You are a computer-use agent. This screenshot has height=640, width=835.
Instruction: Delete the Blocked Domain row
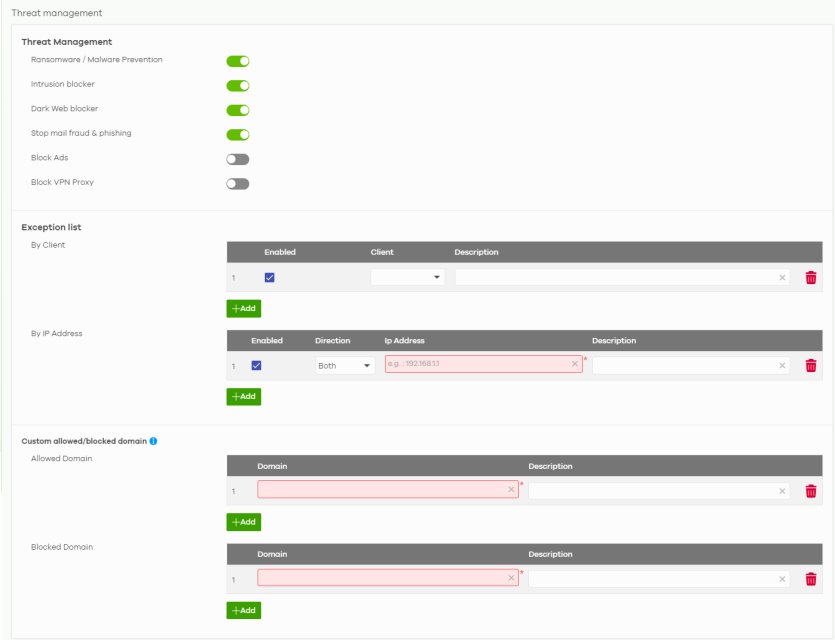(x=810, y=579)
